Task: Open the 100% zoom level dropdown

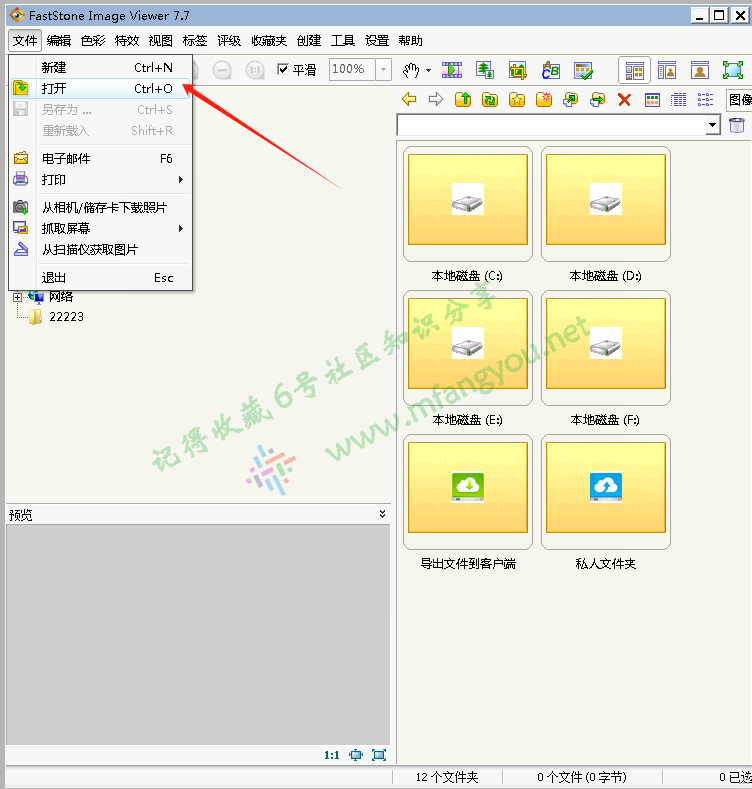Action: (x=383, y=70)
